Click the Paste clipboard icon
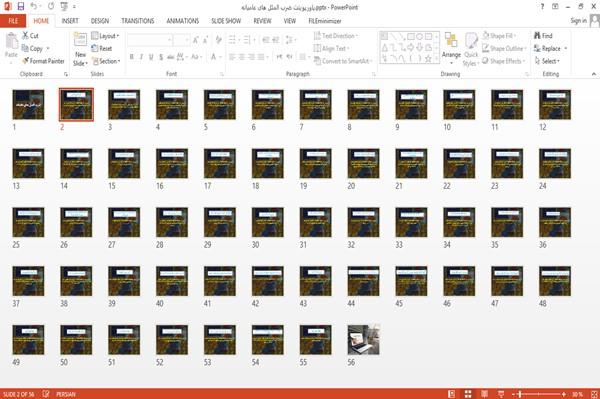Viewport: 600px width, 399px height. click(x=11, y=41)
